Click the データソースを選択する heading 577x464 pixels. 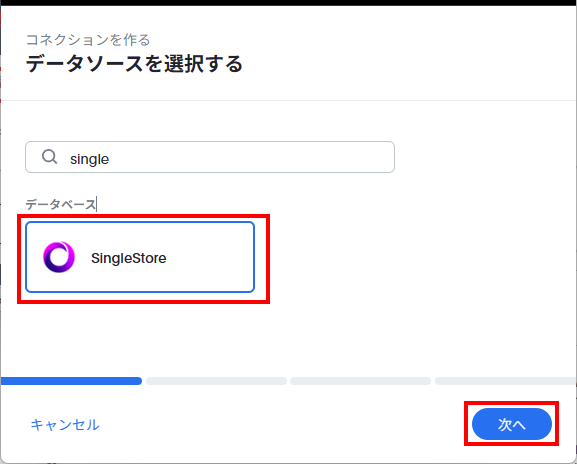(x=134, y=64)
